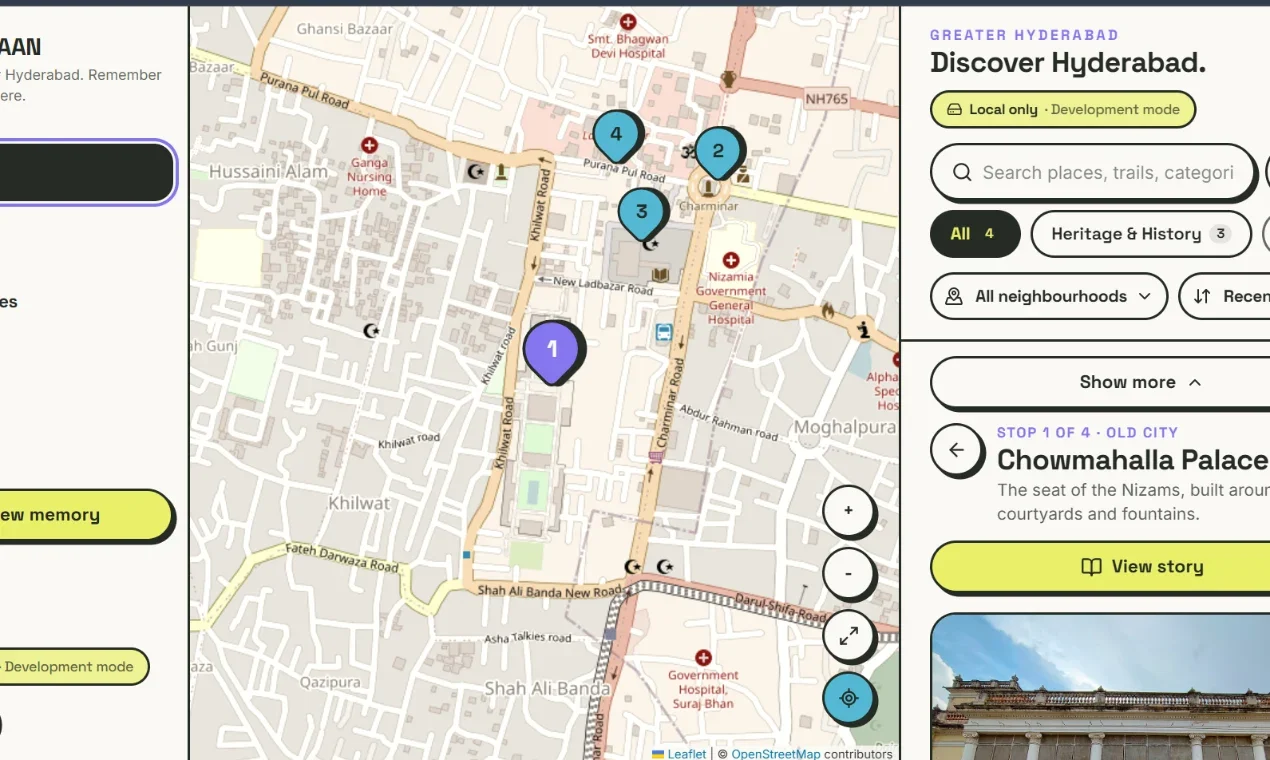The height and width of the screenshot is (760, 1270).
Task: Click the Smt. Bhagwan Devi Hospital icon
Action: 628,21
